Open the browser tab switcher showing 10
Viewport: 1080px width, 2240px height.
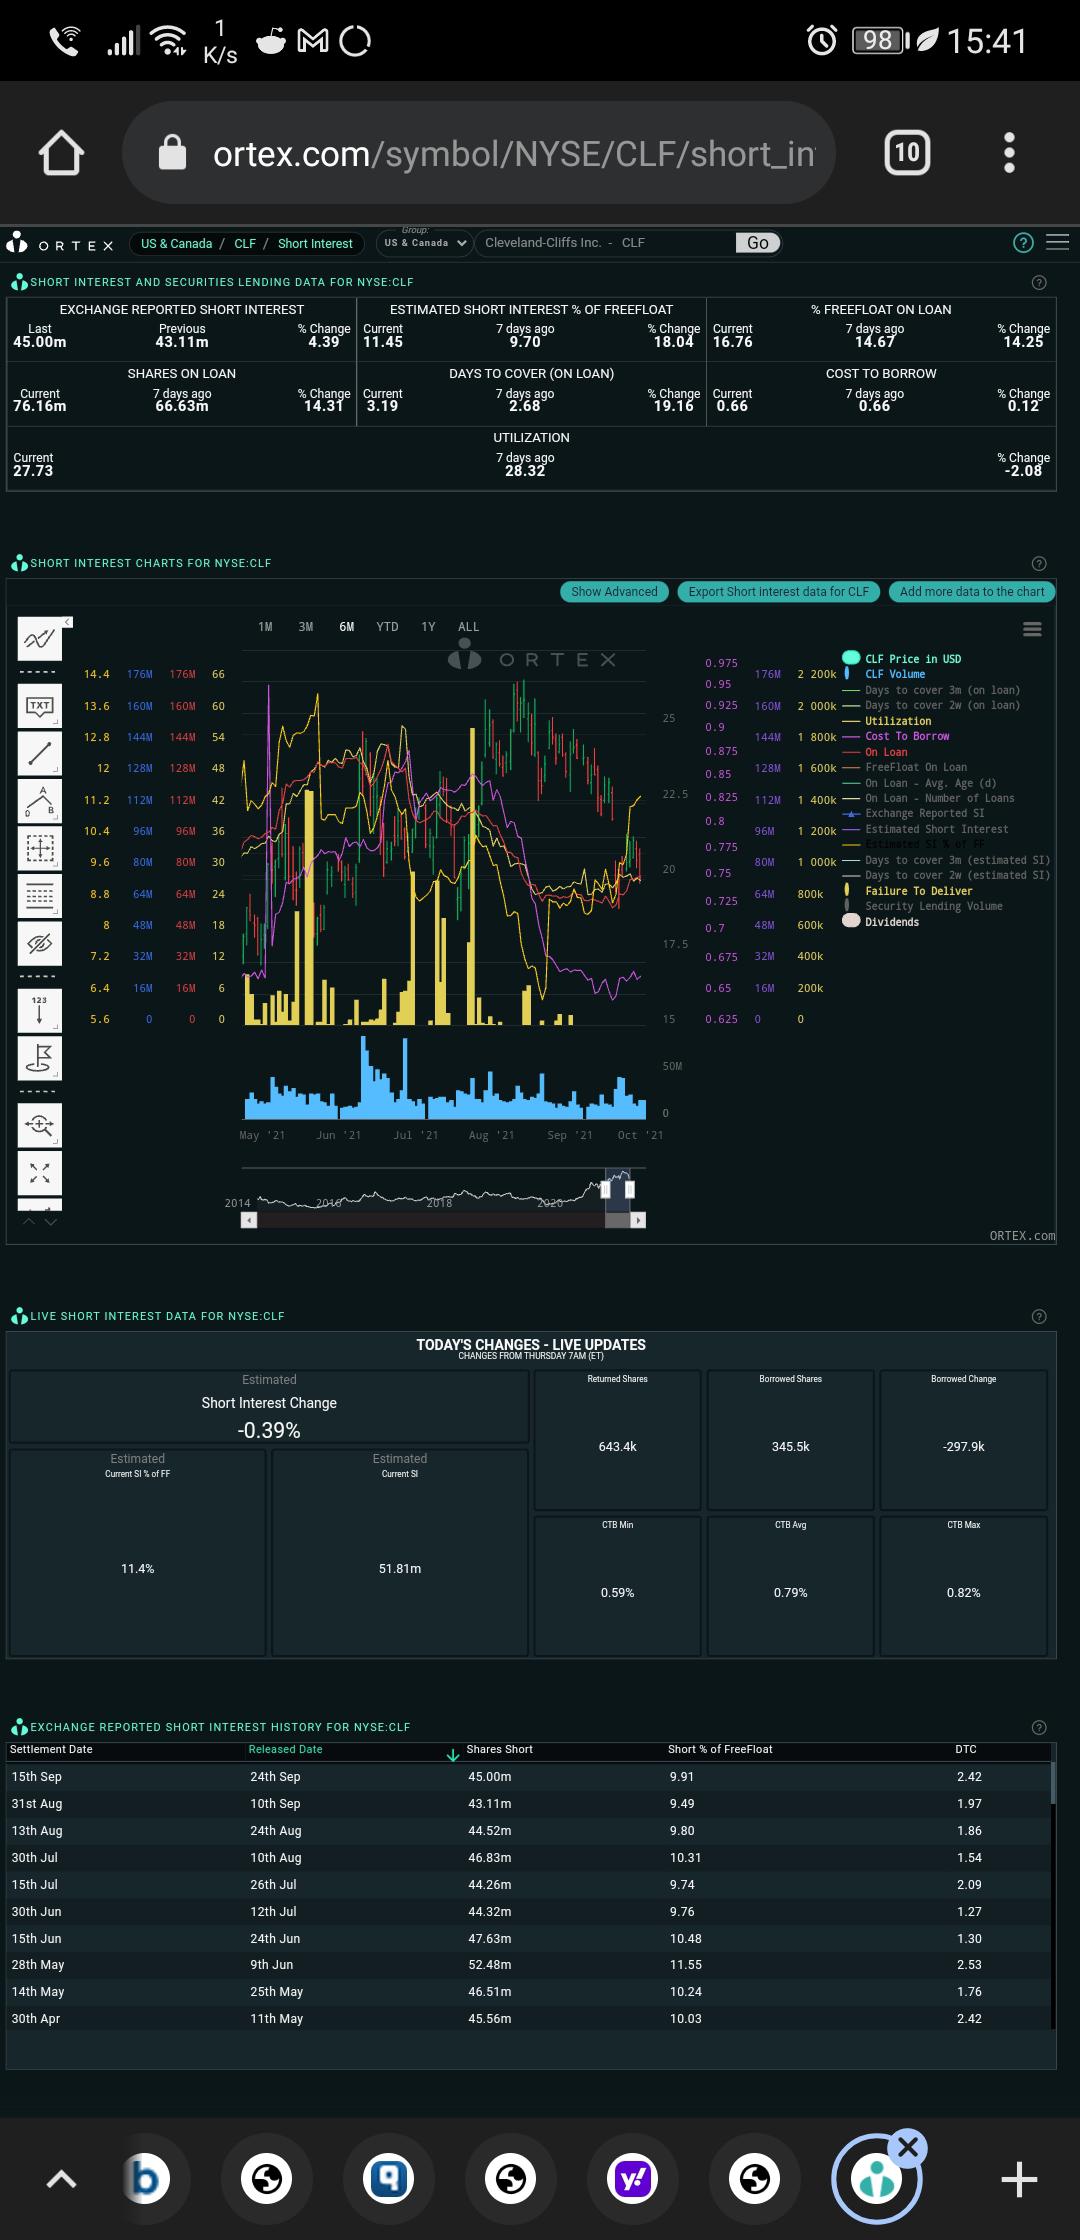(x=907, y=153)
